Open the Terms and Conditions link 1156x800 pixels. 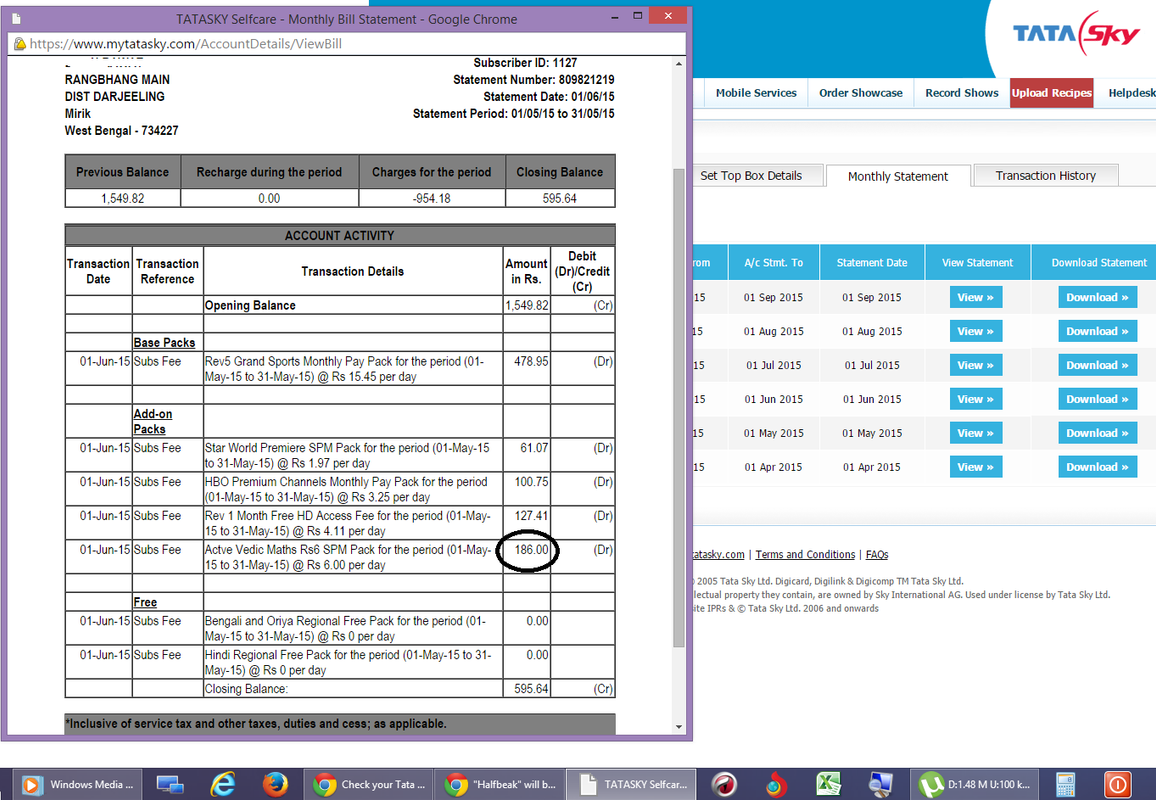click(x=805, y=554)
